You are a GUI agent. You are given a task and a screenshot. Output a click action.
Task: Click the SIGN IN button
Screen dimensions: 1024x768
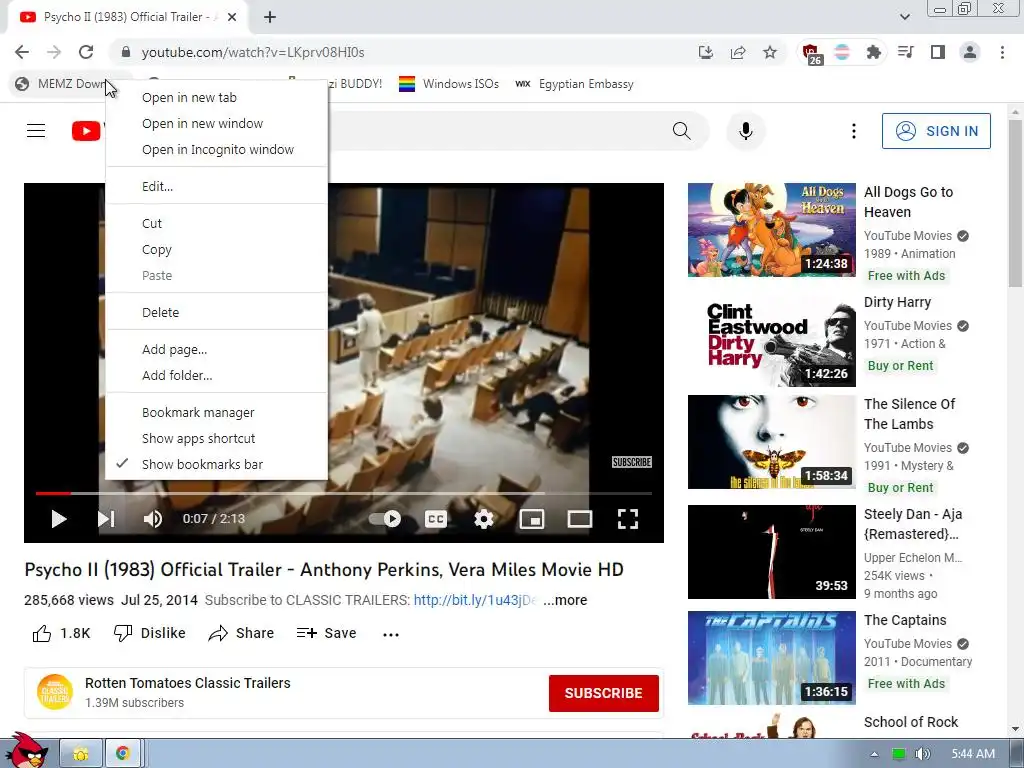click(936, 131)
